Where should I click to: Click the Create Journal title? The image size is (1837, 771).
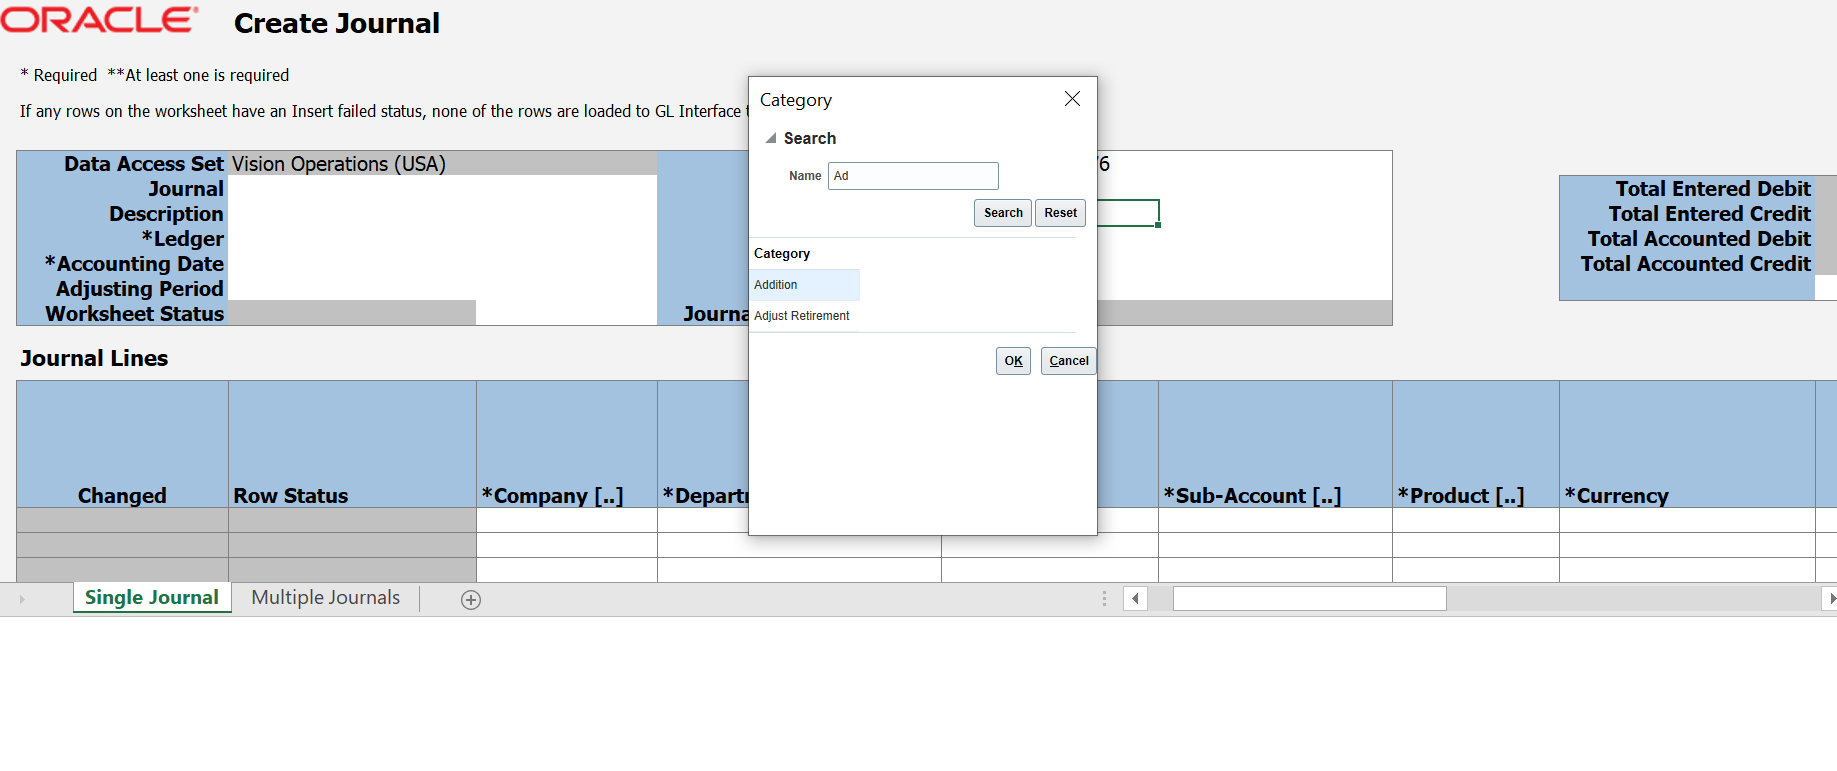[x=337, y=23]
